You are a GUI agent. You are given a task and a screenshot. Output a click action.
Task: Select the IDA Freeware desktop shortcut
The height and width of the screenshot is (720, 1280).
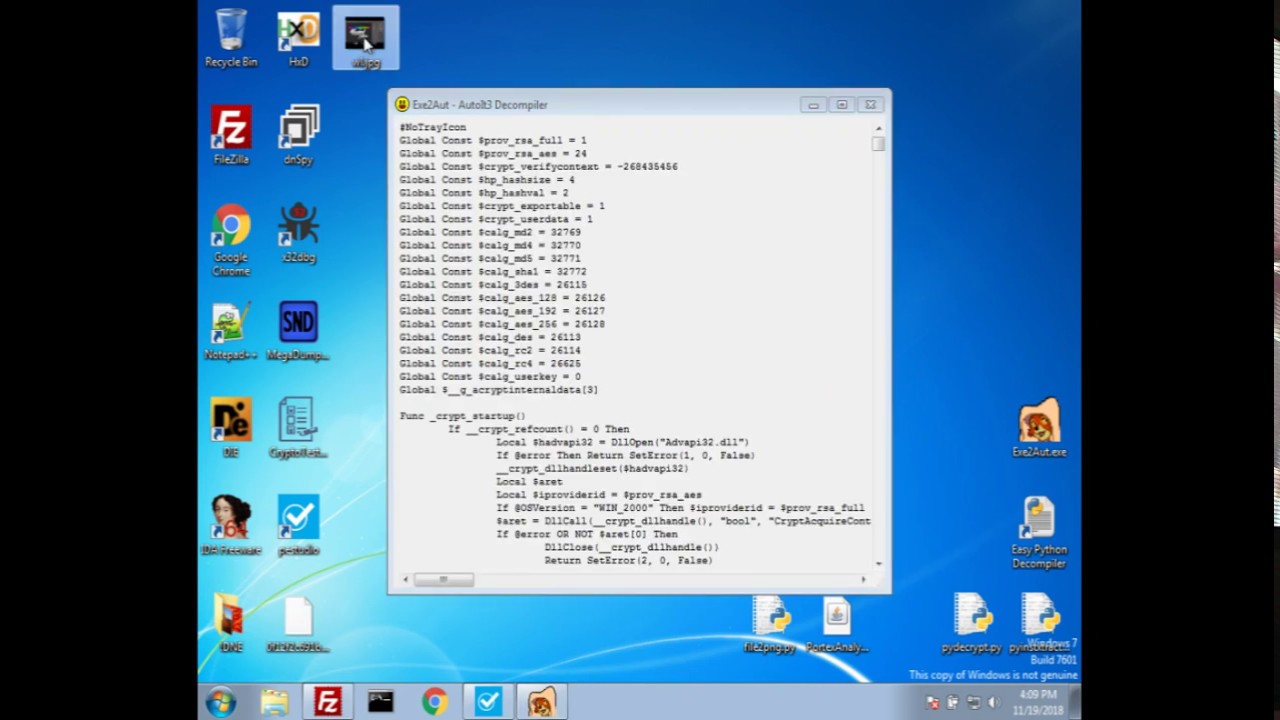tap(231, 526)
